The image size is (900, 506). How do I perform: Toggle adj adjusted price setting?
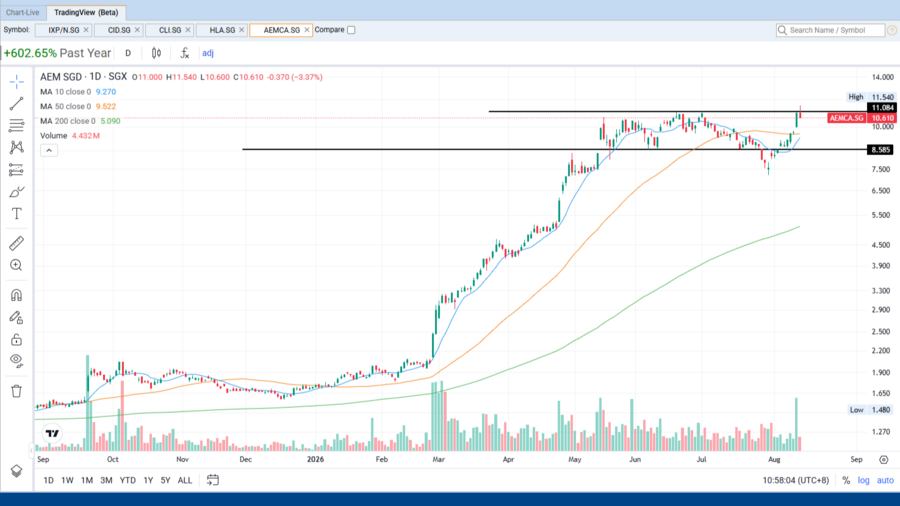[208, 53]
